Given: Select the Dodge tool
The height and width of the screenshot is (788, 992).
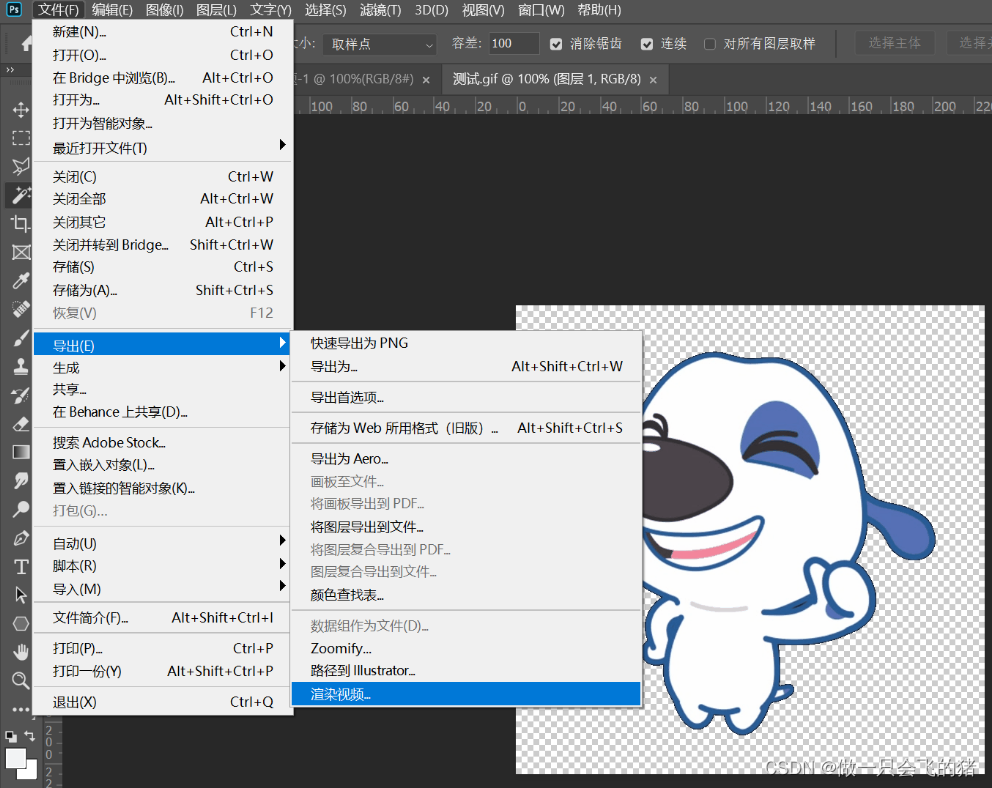Looking at the screenshot, I should [20, 509].
